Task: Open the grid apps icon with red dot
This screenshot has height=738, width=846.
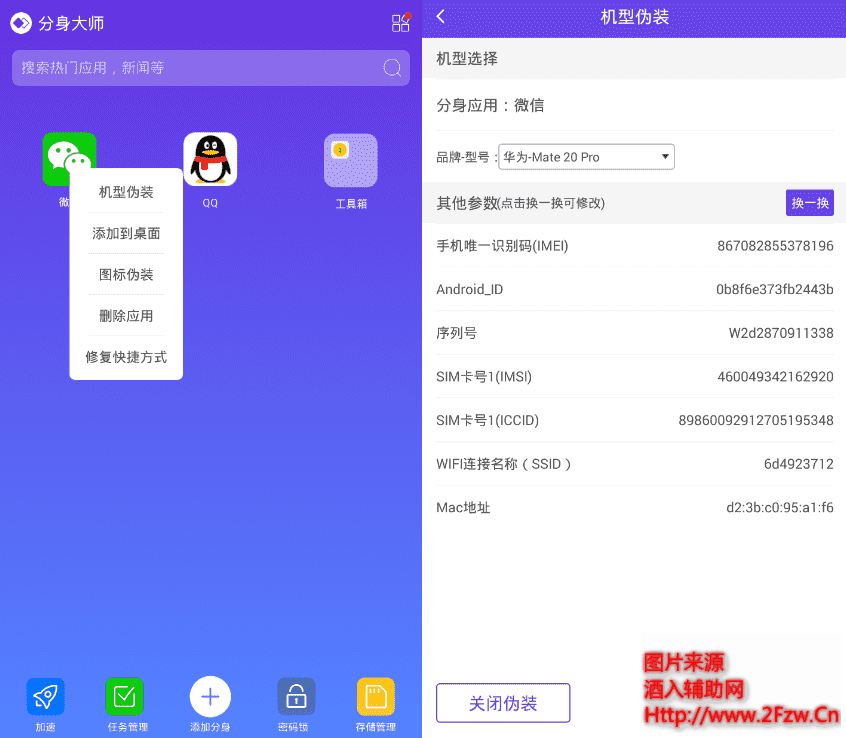Action: click(x=401, y=23)
